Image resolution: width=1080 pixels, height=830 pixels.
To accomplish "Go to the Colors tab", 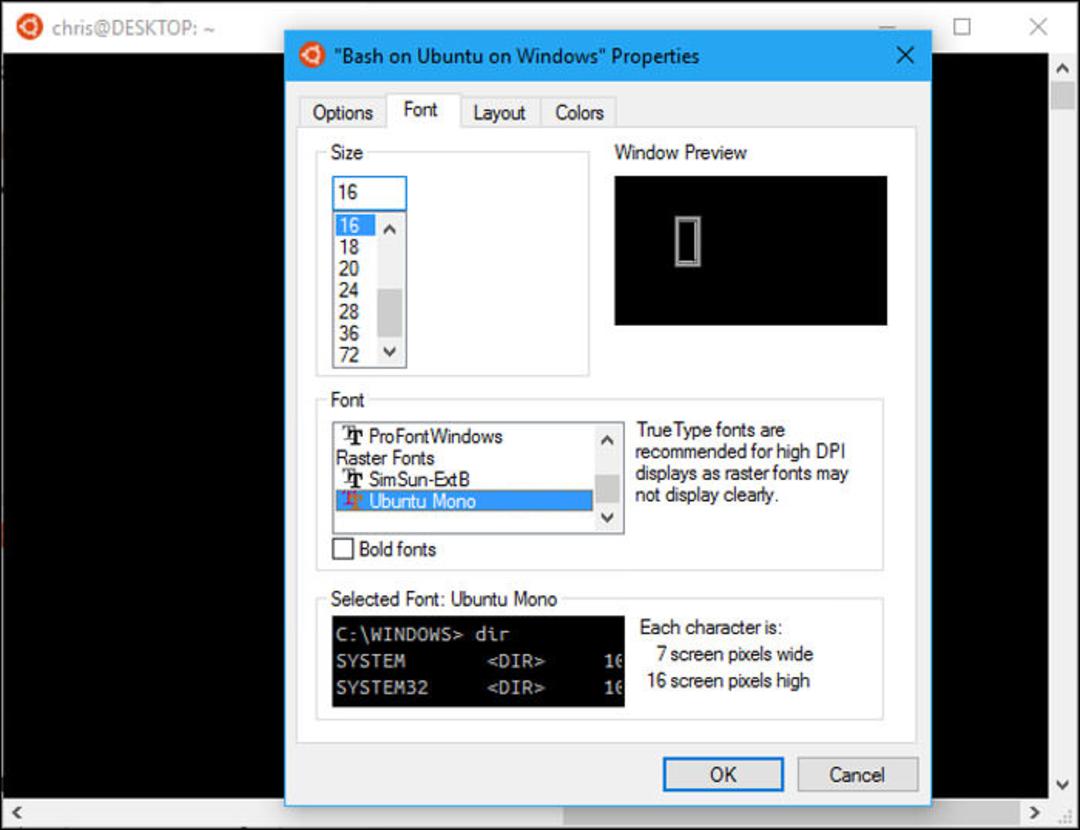I will tap(579, 112).
